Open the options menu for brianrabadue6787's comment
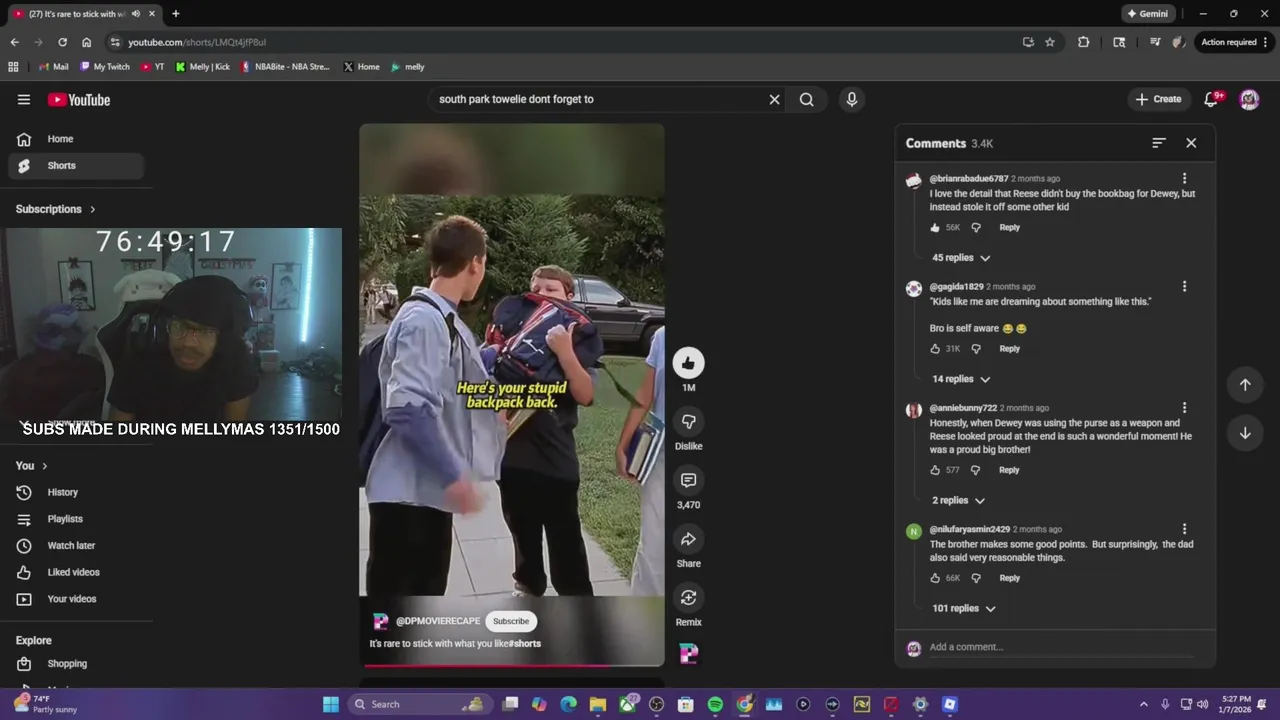The height and width of the screenshot is (720, 1280). pyautogui.click(x=1184, y=179)
